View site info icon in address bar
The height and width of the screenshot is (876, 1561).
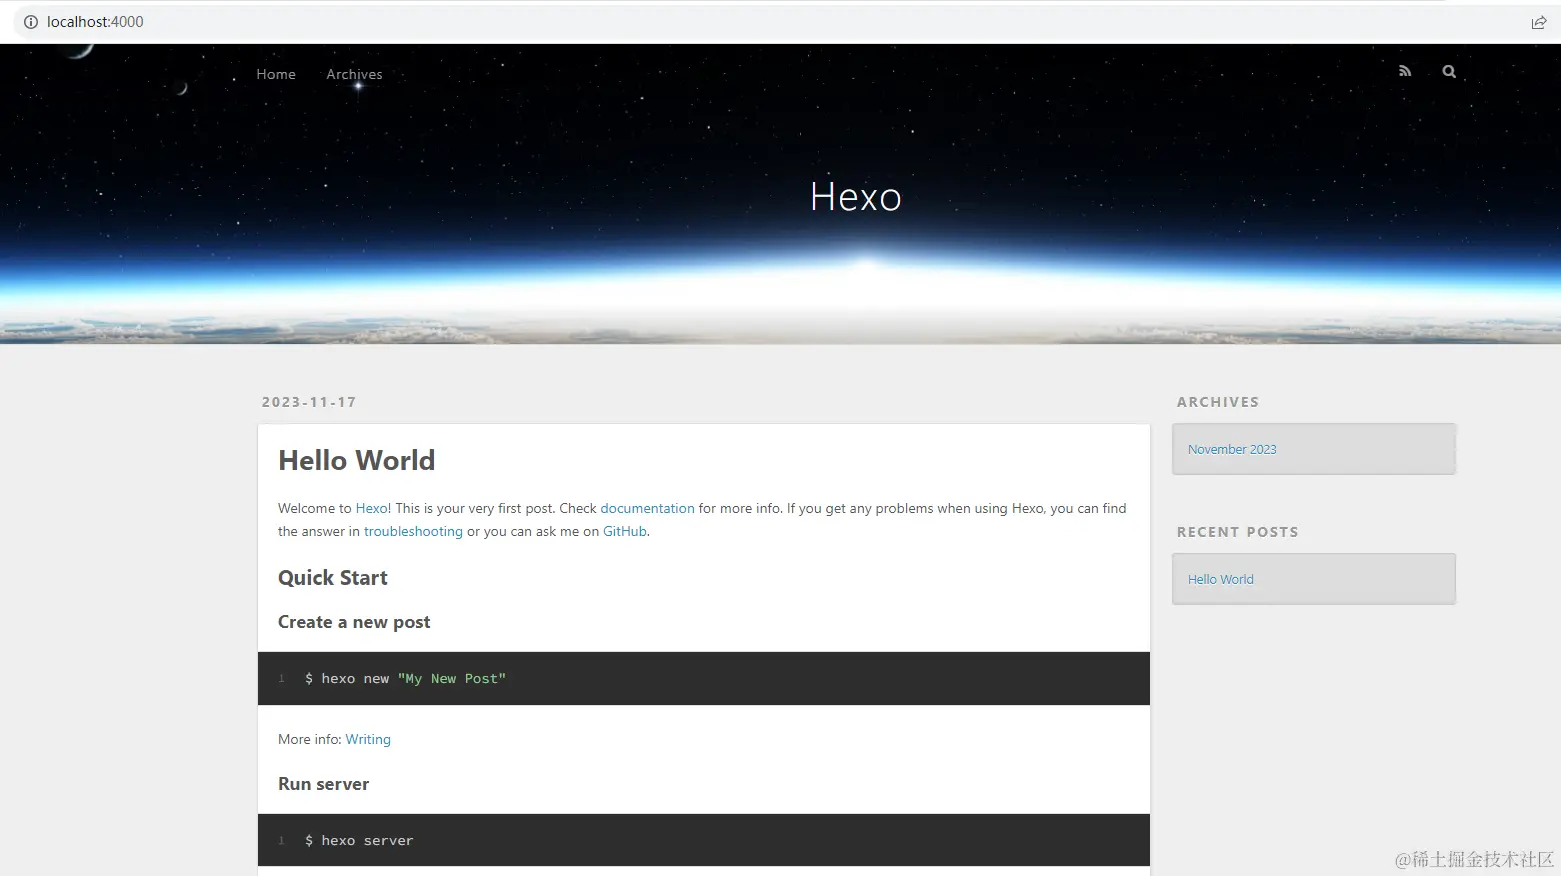(x=31, y=22)
